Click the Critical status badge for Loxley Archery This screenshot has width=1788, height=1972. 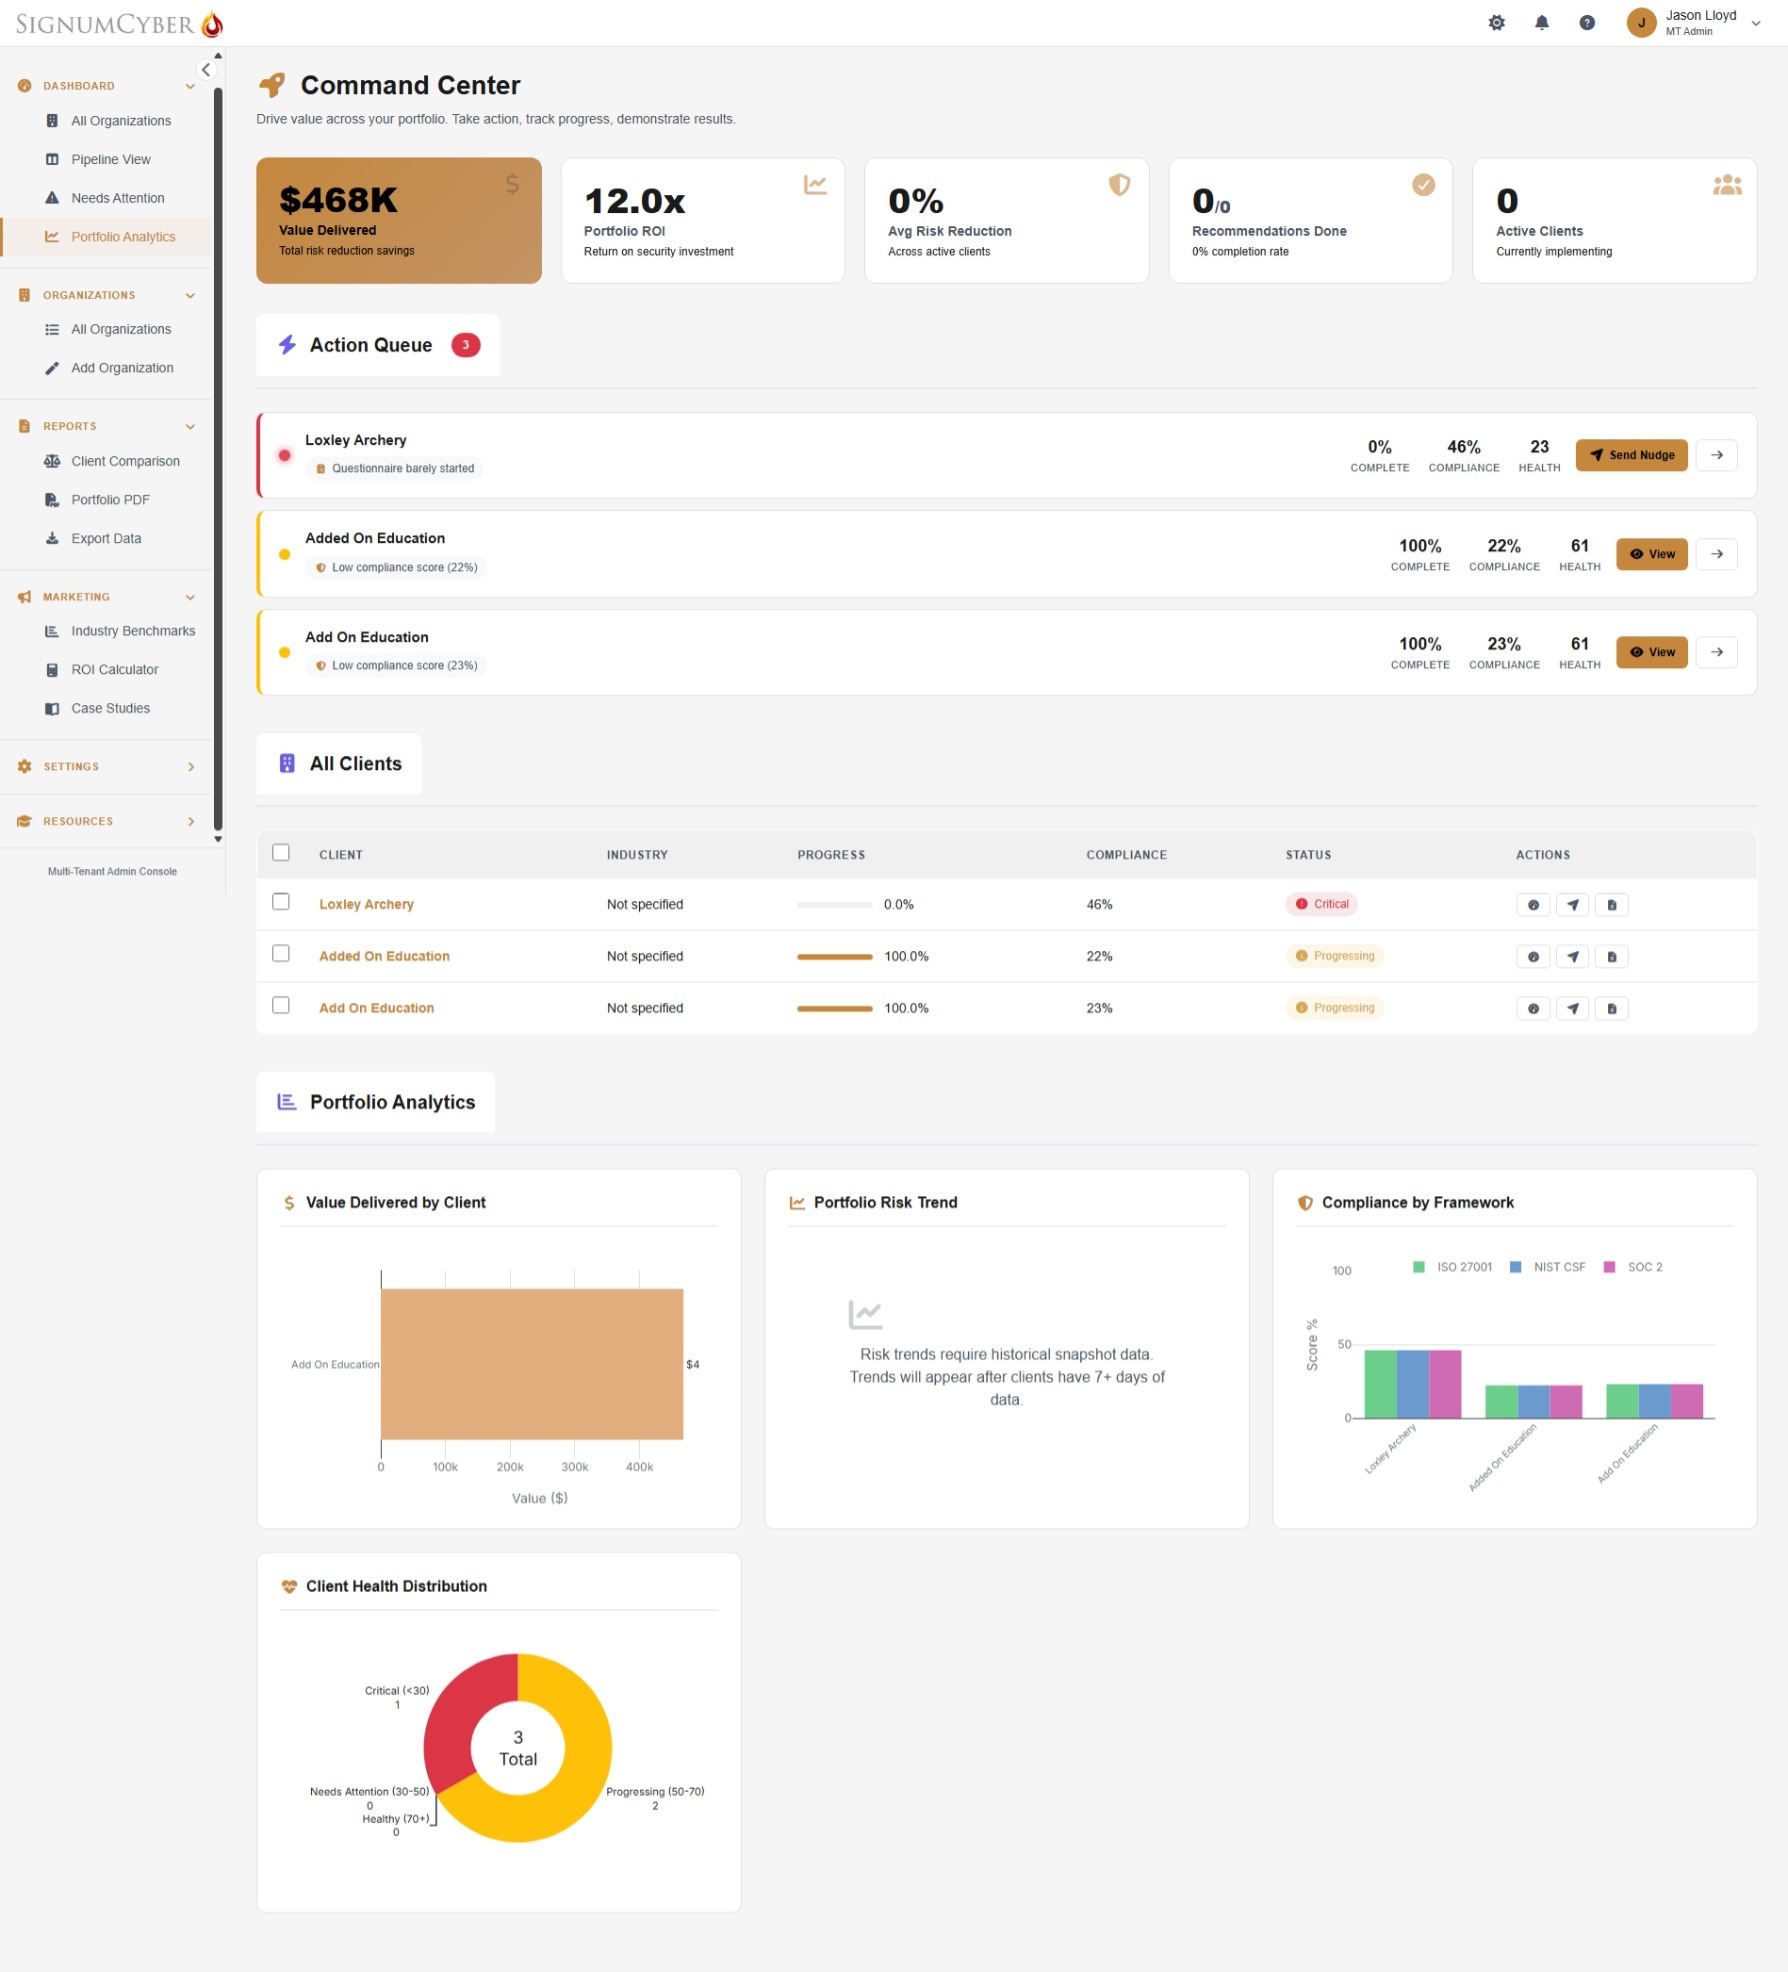pos(1321,903)
